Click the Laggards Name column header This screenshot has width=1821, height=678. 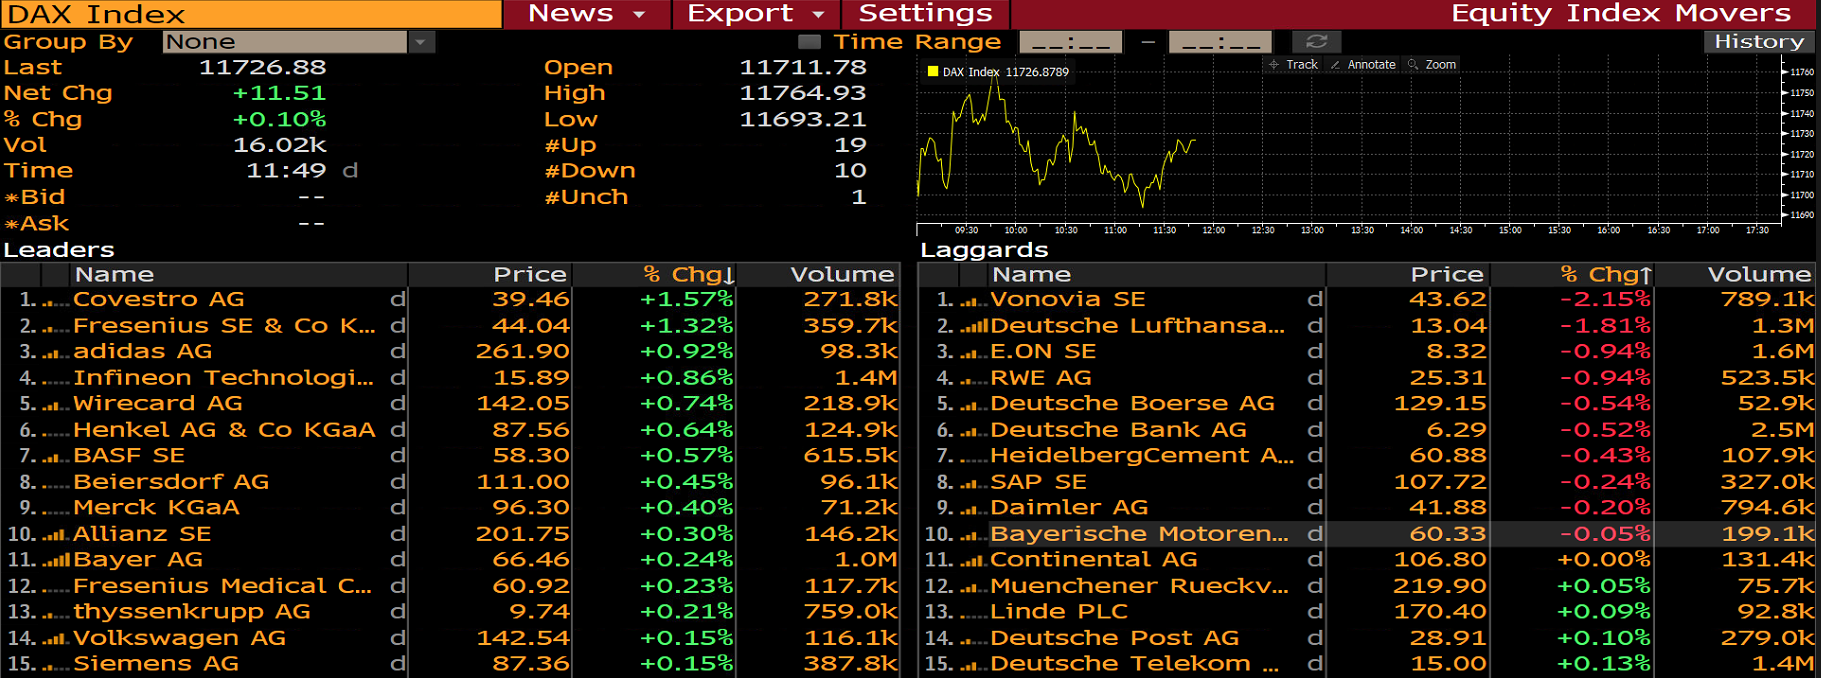[x=1156, y=274]
